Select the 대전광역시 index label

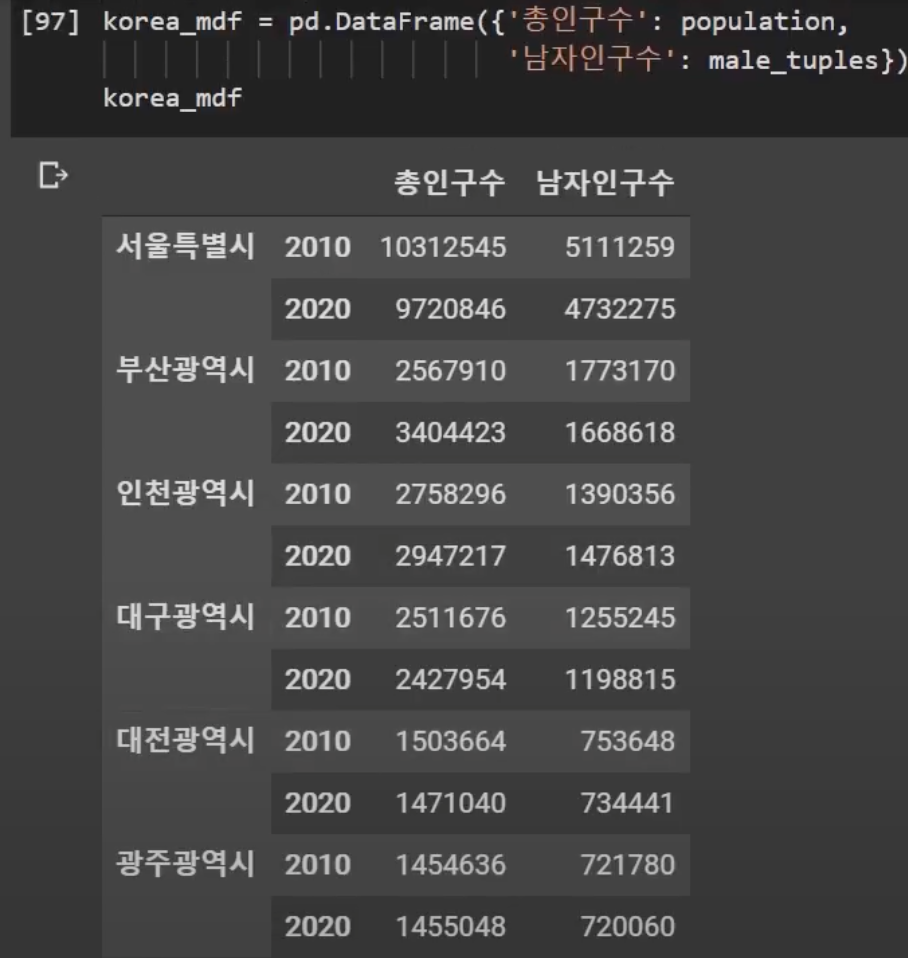[185, 740]
